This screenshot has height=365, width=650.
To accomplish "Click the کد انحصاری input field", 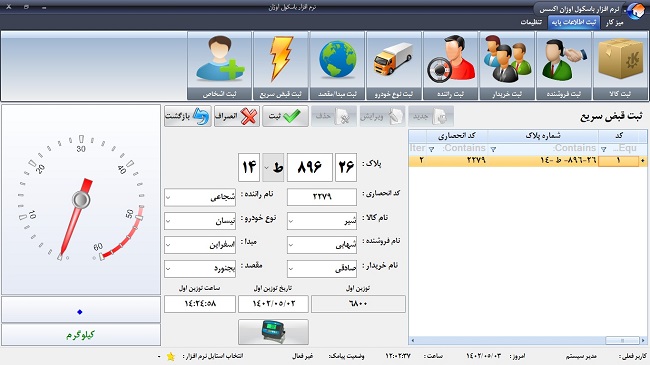I will click(x=322, y=197).
